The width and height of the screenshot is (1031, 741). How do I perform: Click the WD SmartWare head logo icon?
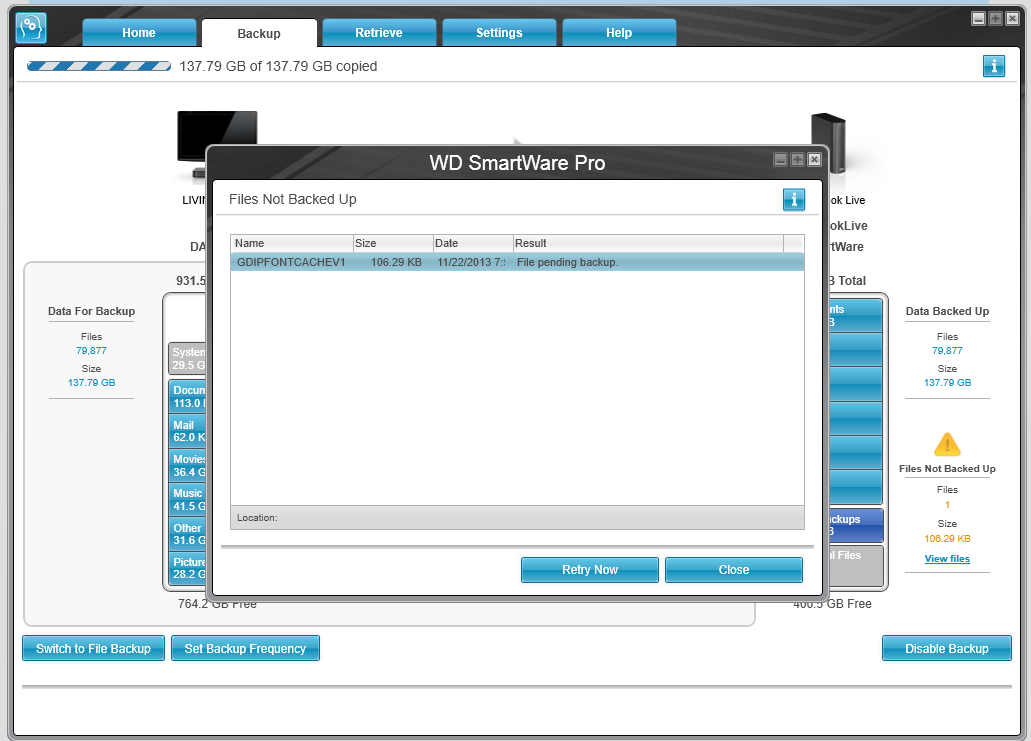coord(31,28)
